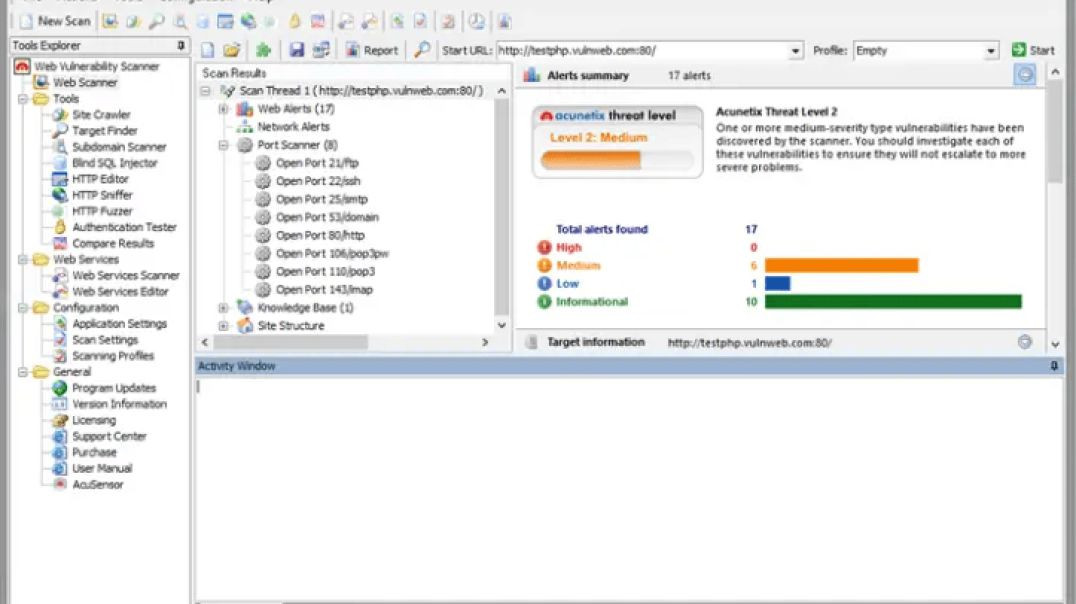Select Open Port 25/smtp
The width and height of the screenshot is (1076, 604).
[x=322, y=199]
